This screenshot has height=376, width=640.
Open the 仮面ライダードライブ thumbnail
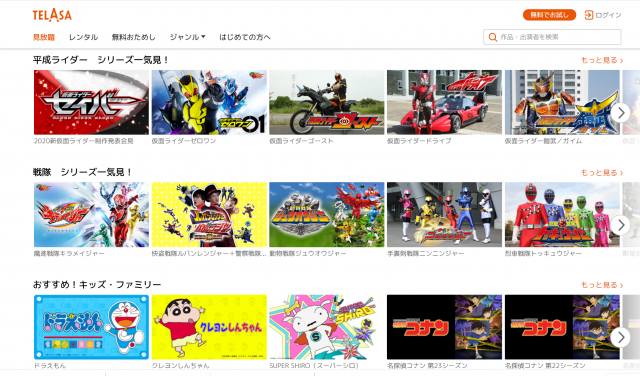click(x=444, y=102)
